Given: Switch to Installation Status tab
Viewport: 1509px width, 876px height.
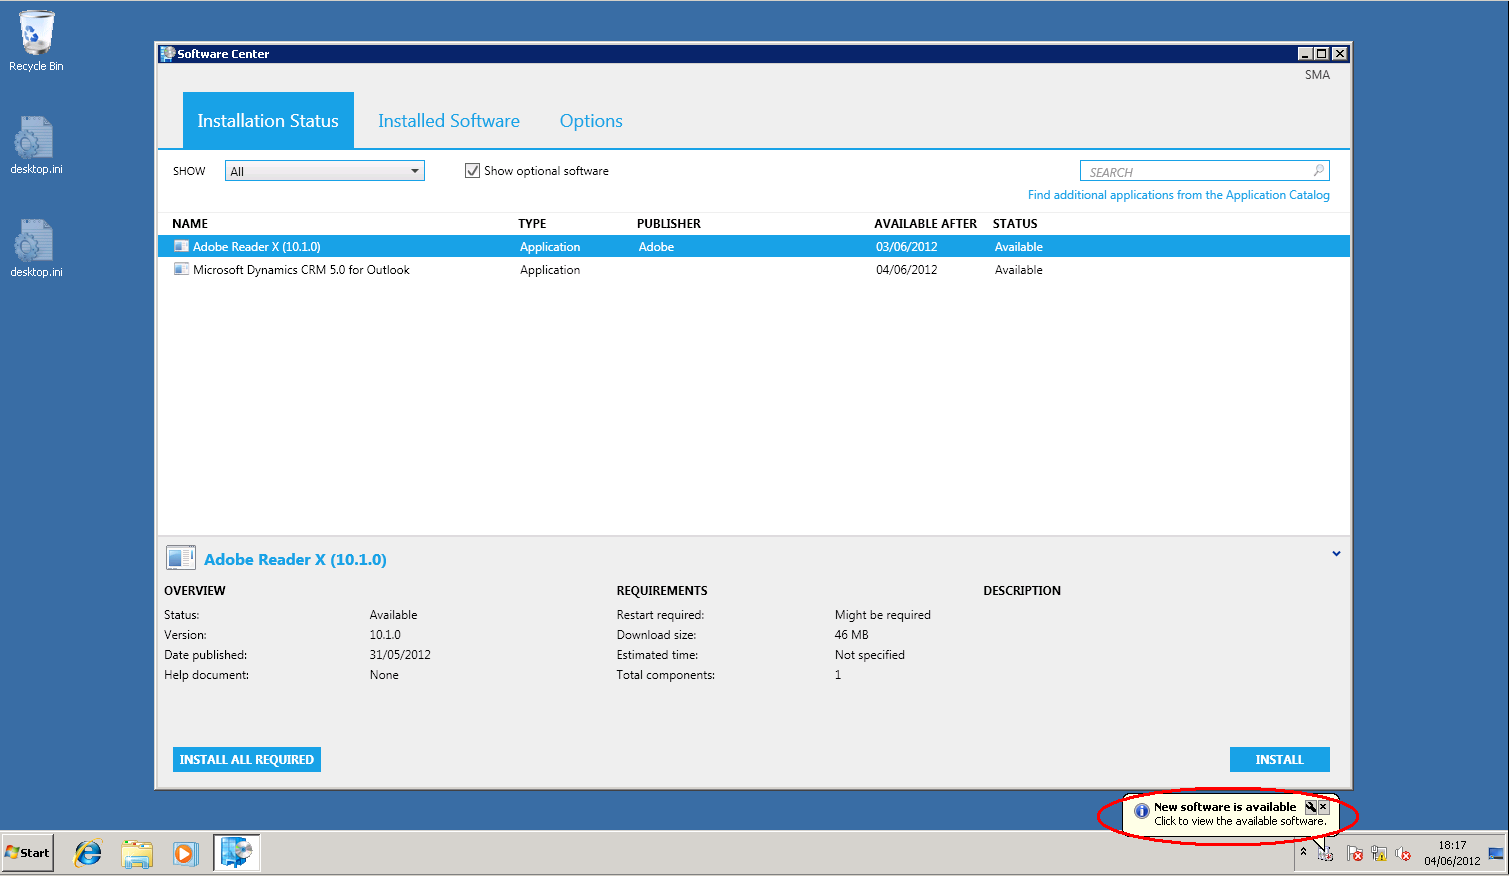Looking at the screenshot, I should tap(268, 120).
